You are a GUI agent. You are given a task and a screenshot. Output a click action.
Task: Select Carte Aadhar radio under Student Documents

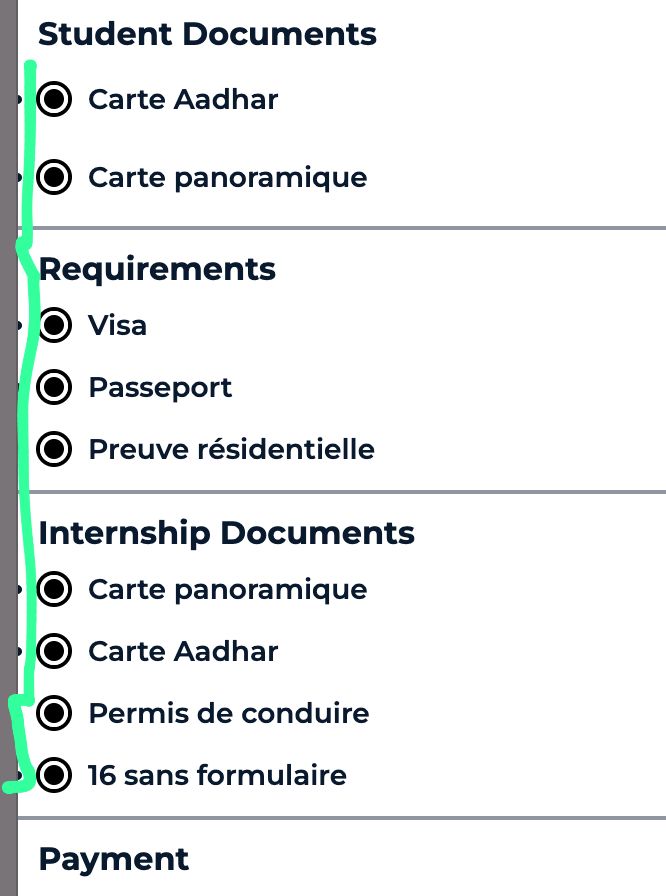[x=54, y=99]
